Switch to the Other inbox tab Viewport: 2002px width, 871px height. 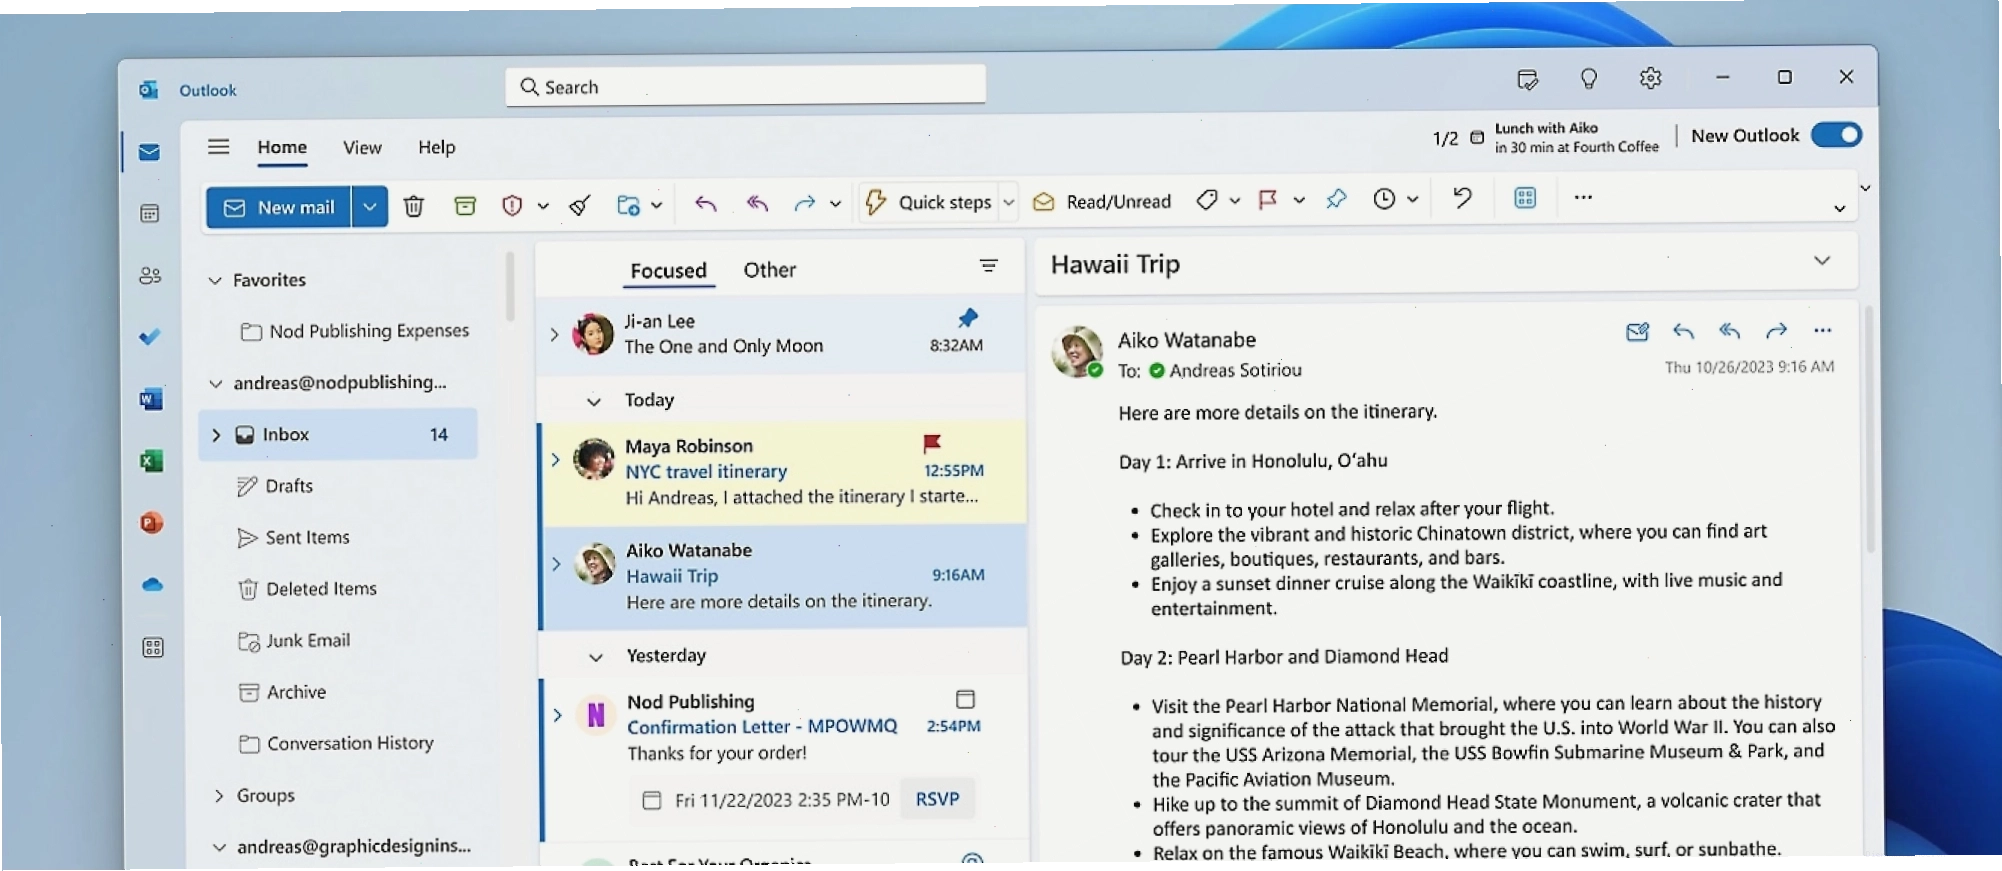[769, 270]
